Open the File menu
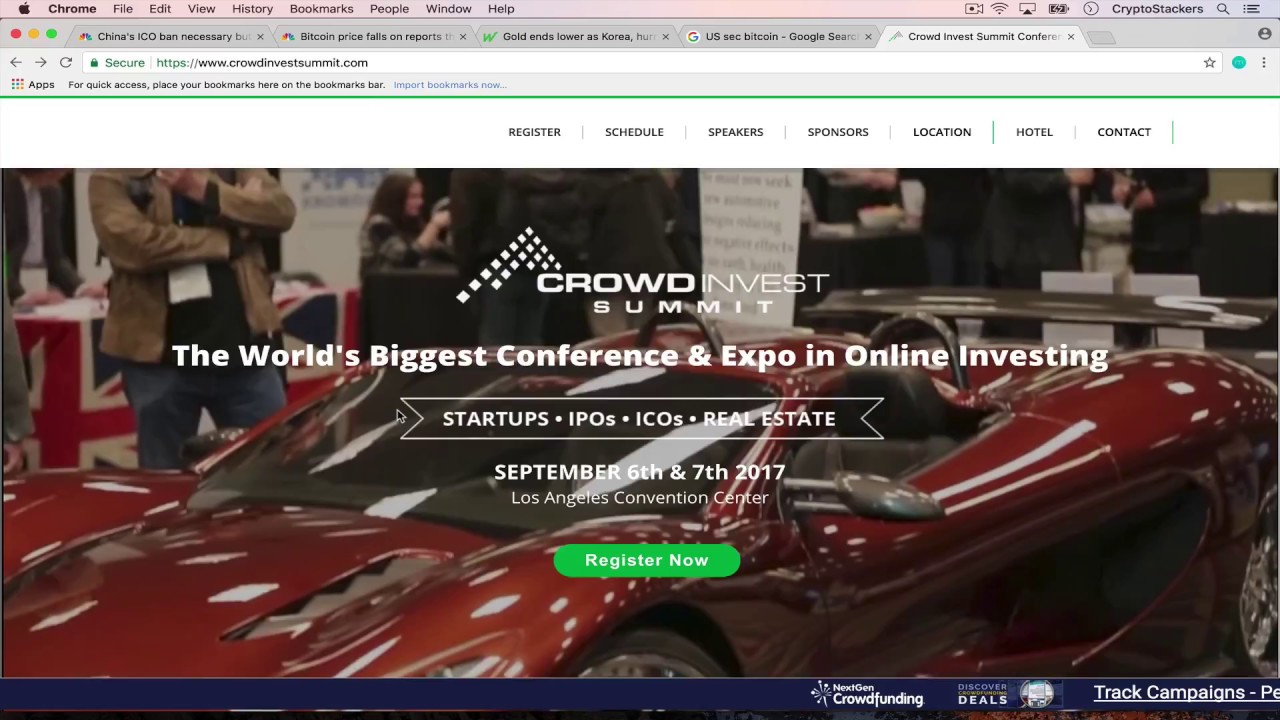The height and width of the screenshot is (720, 1280). click(x=123, y=9)
